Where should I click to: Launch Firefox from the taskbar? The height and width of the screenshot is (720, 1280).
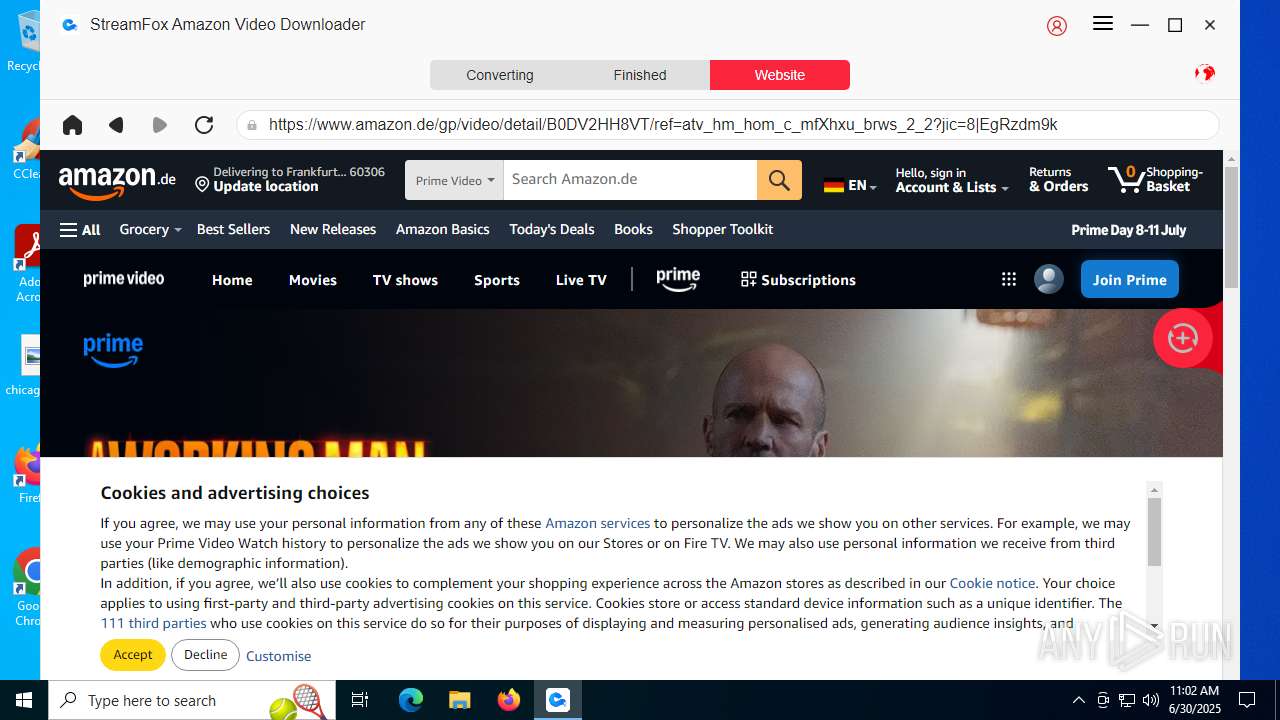[x=509, y=700]
